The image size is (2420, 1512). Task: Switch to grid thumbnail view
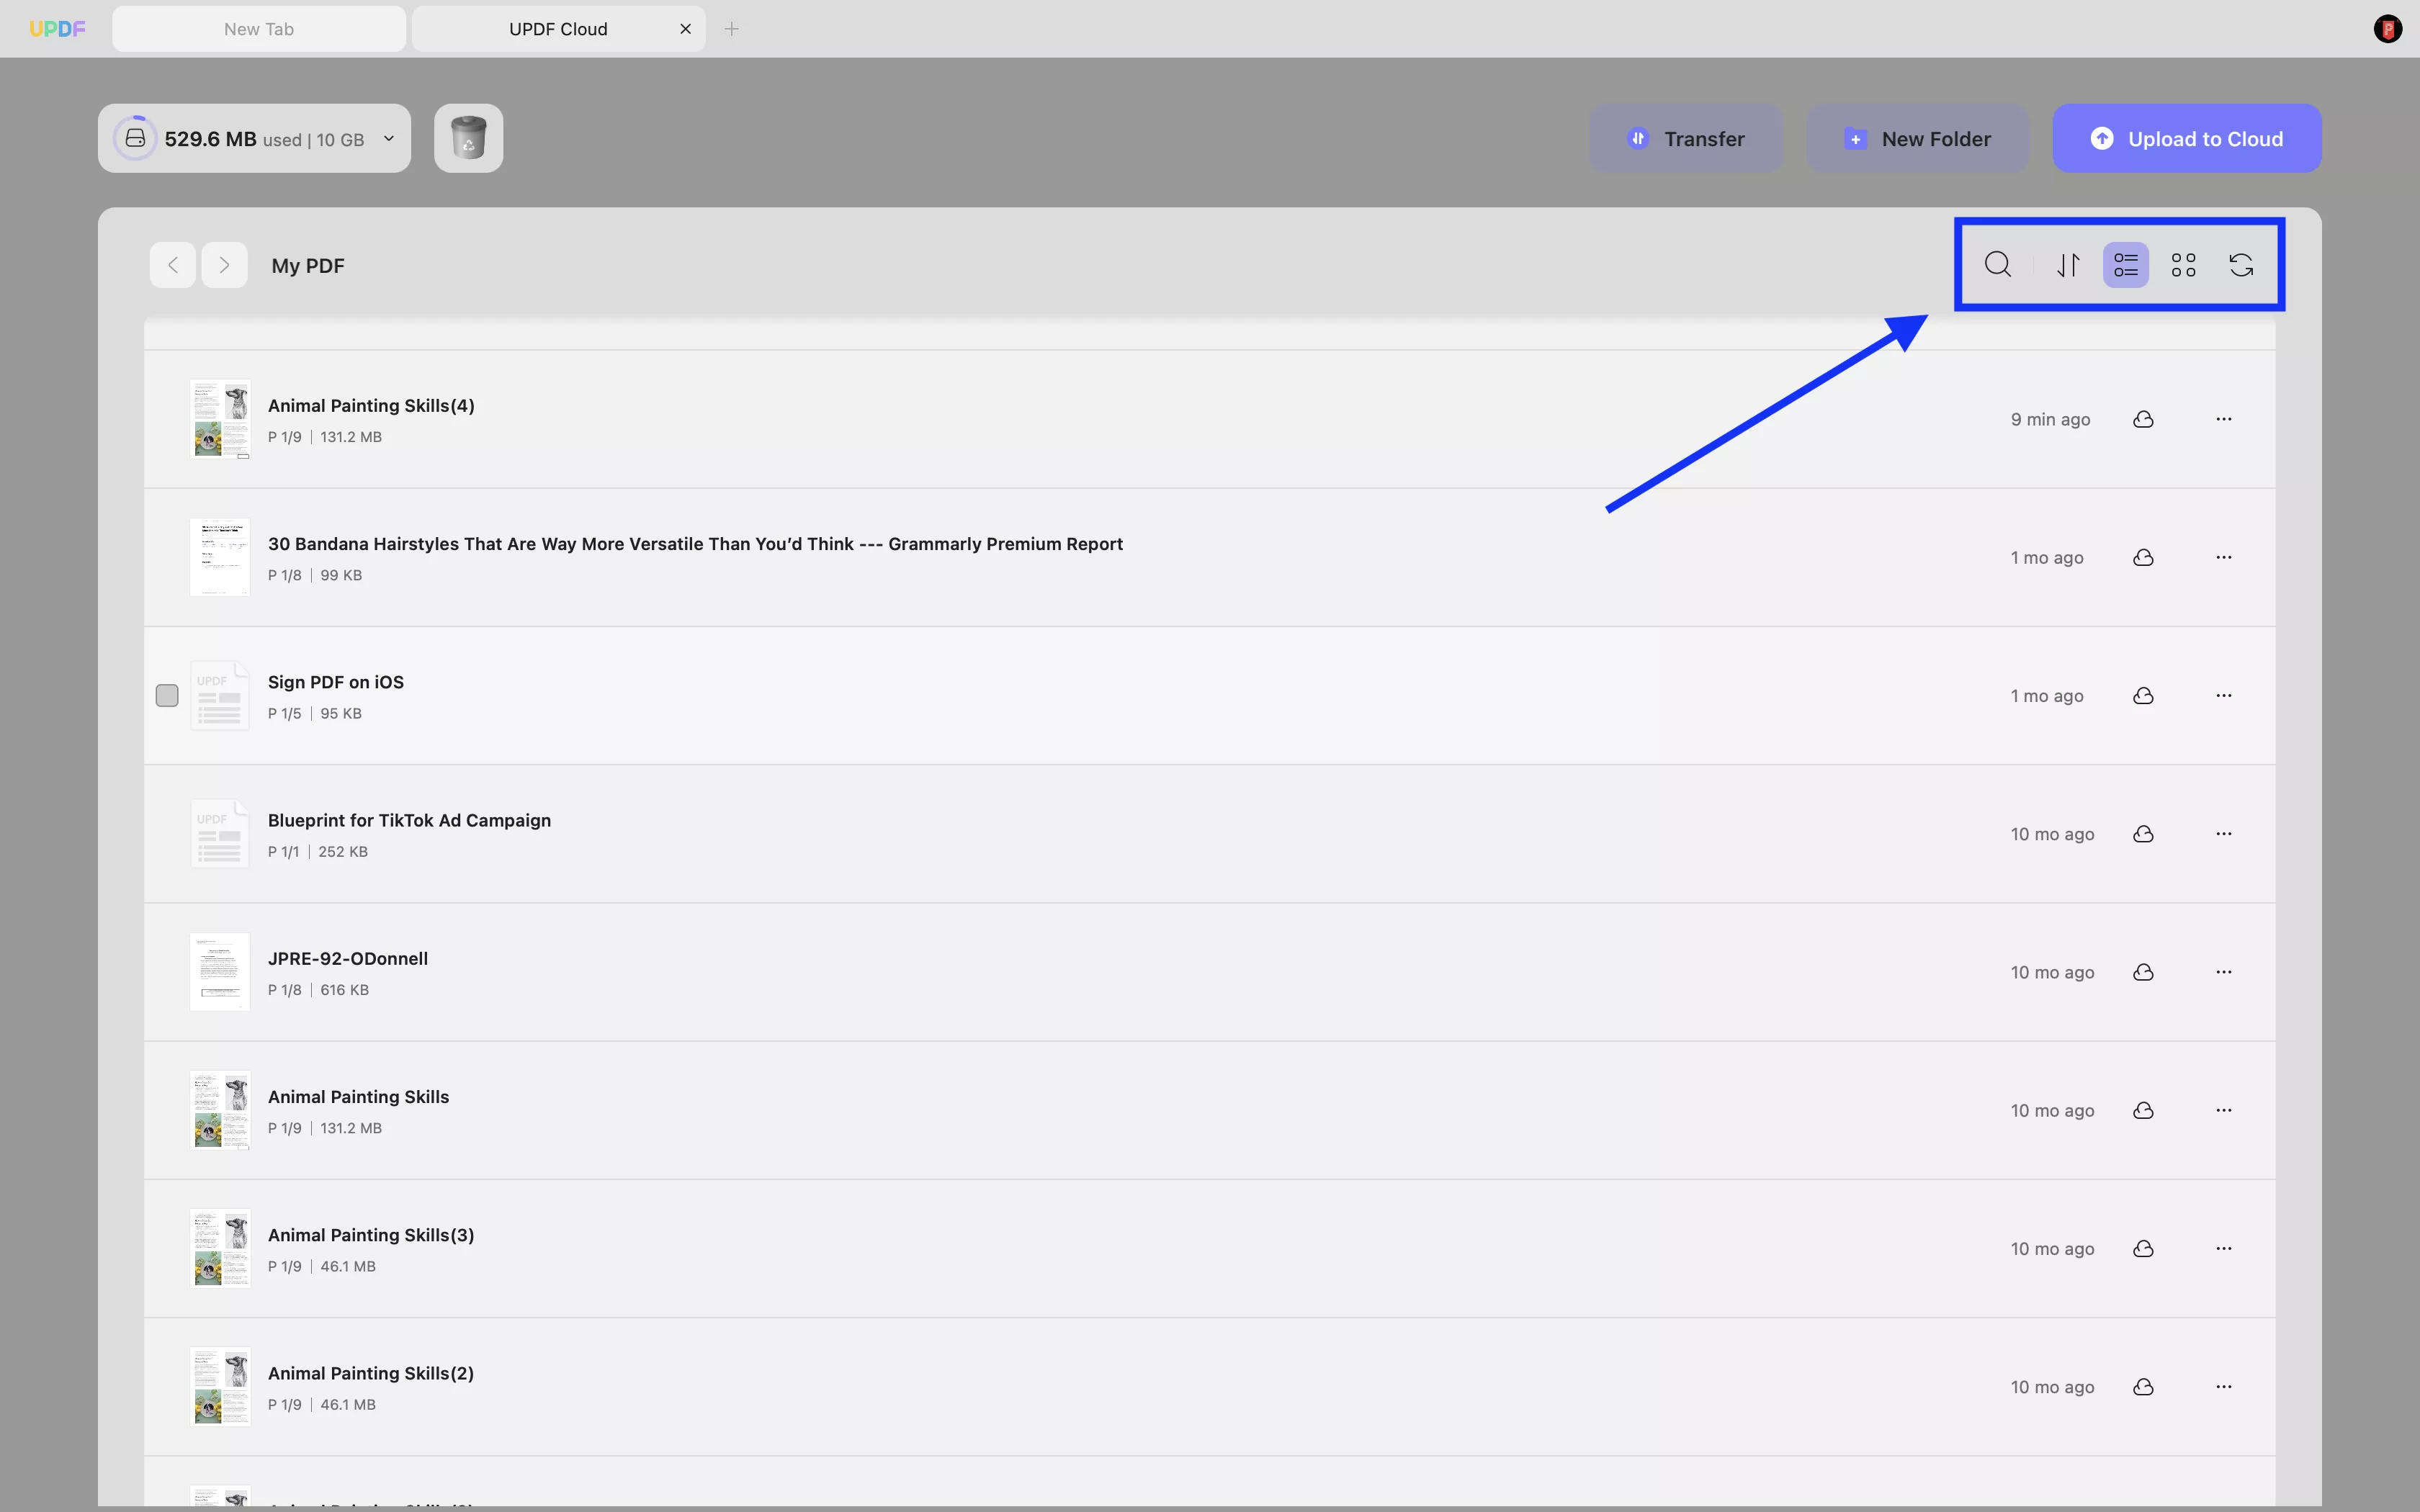coord(2183,265)
